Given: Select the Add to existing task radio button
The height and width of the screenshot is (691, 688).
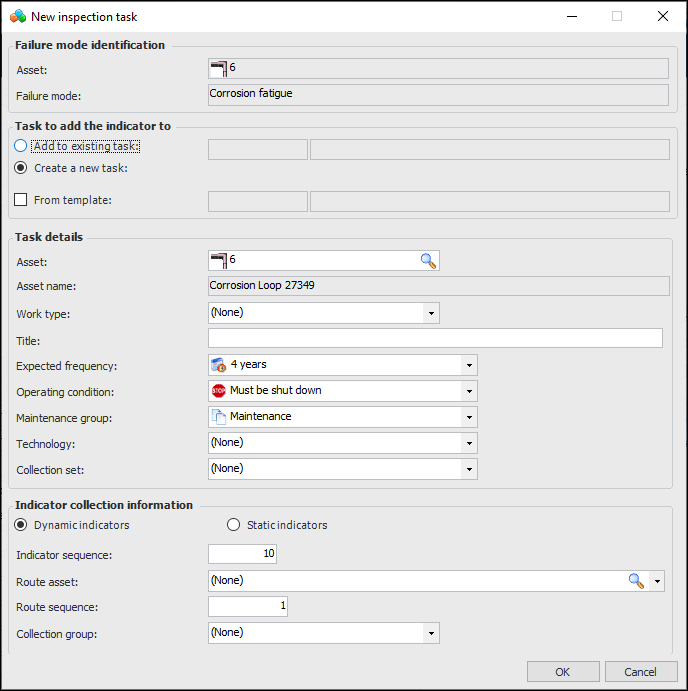Looking at the screenshot, I should pyautogui.click(x=20, y=146).
